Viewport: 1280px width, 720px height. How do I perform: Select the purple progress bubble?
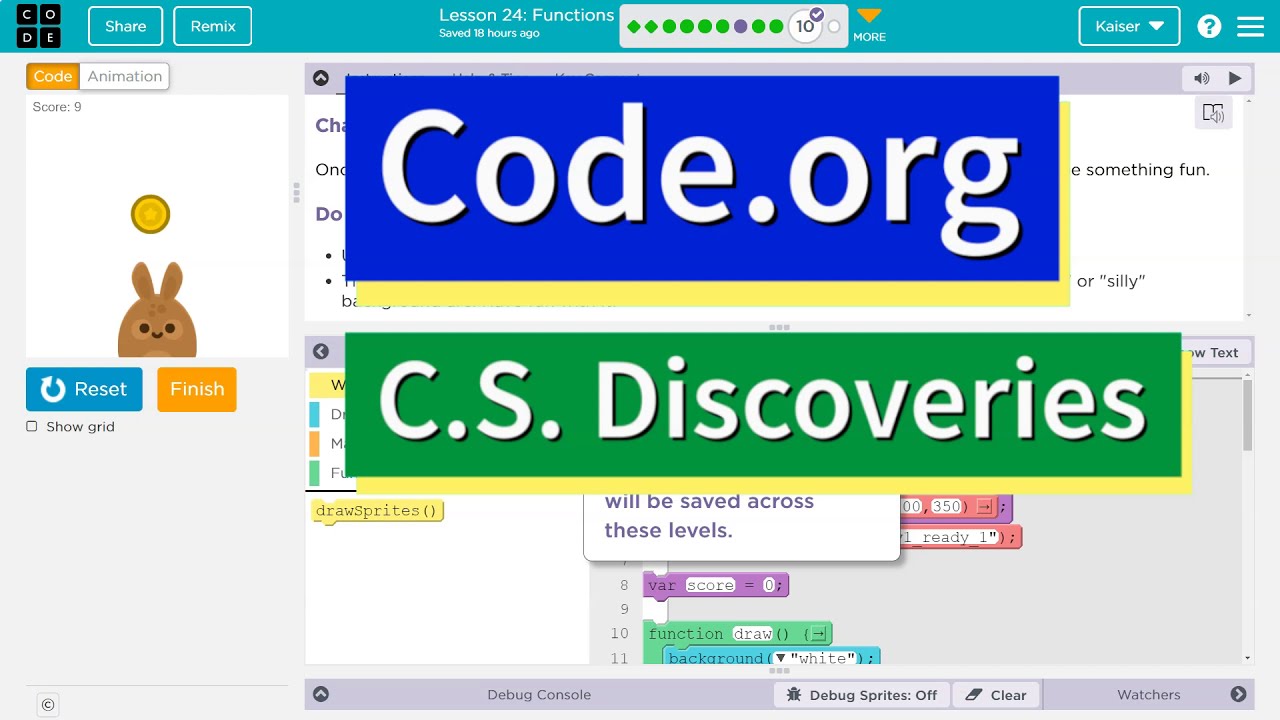pos(740,26)
